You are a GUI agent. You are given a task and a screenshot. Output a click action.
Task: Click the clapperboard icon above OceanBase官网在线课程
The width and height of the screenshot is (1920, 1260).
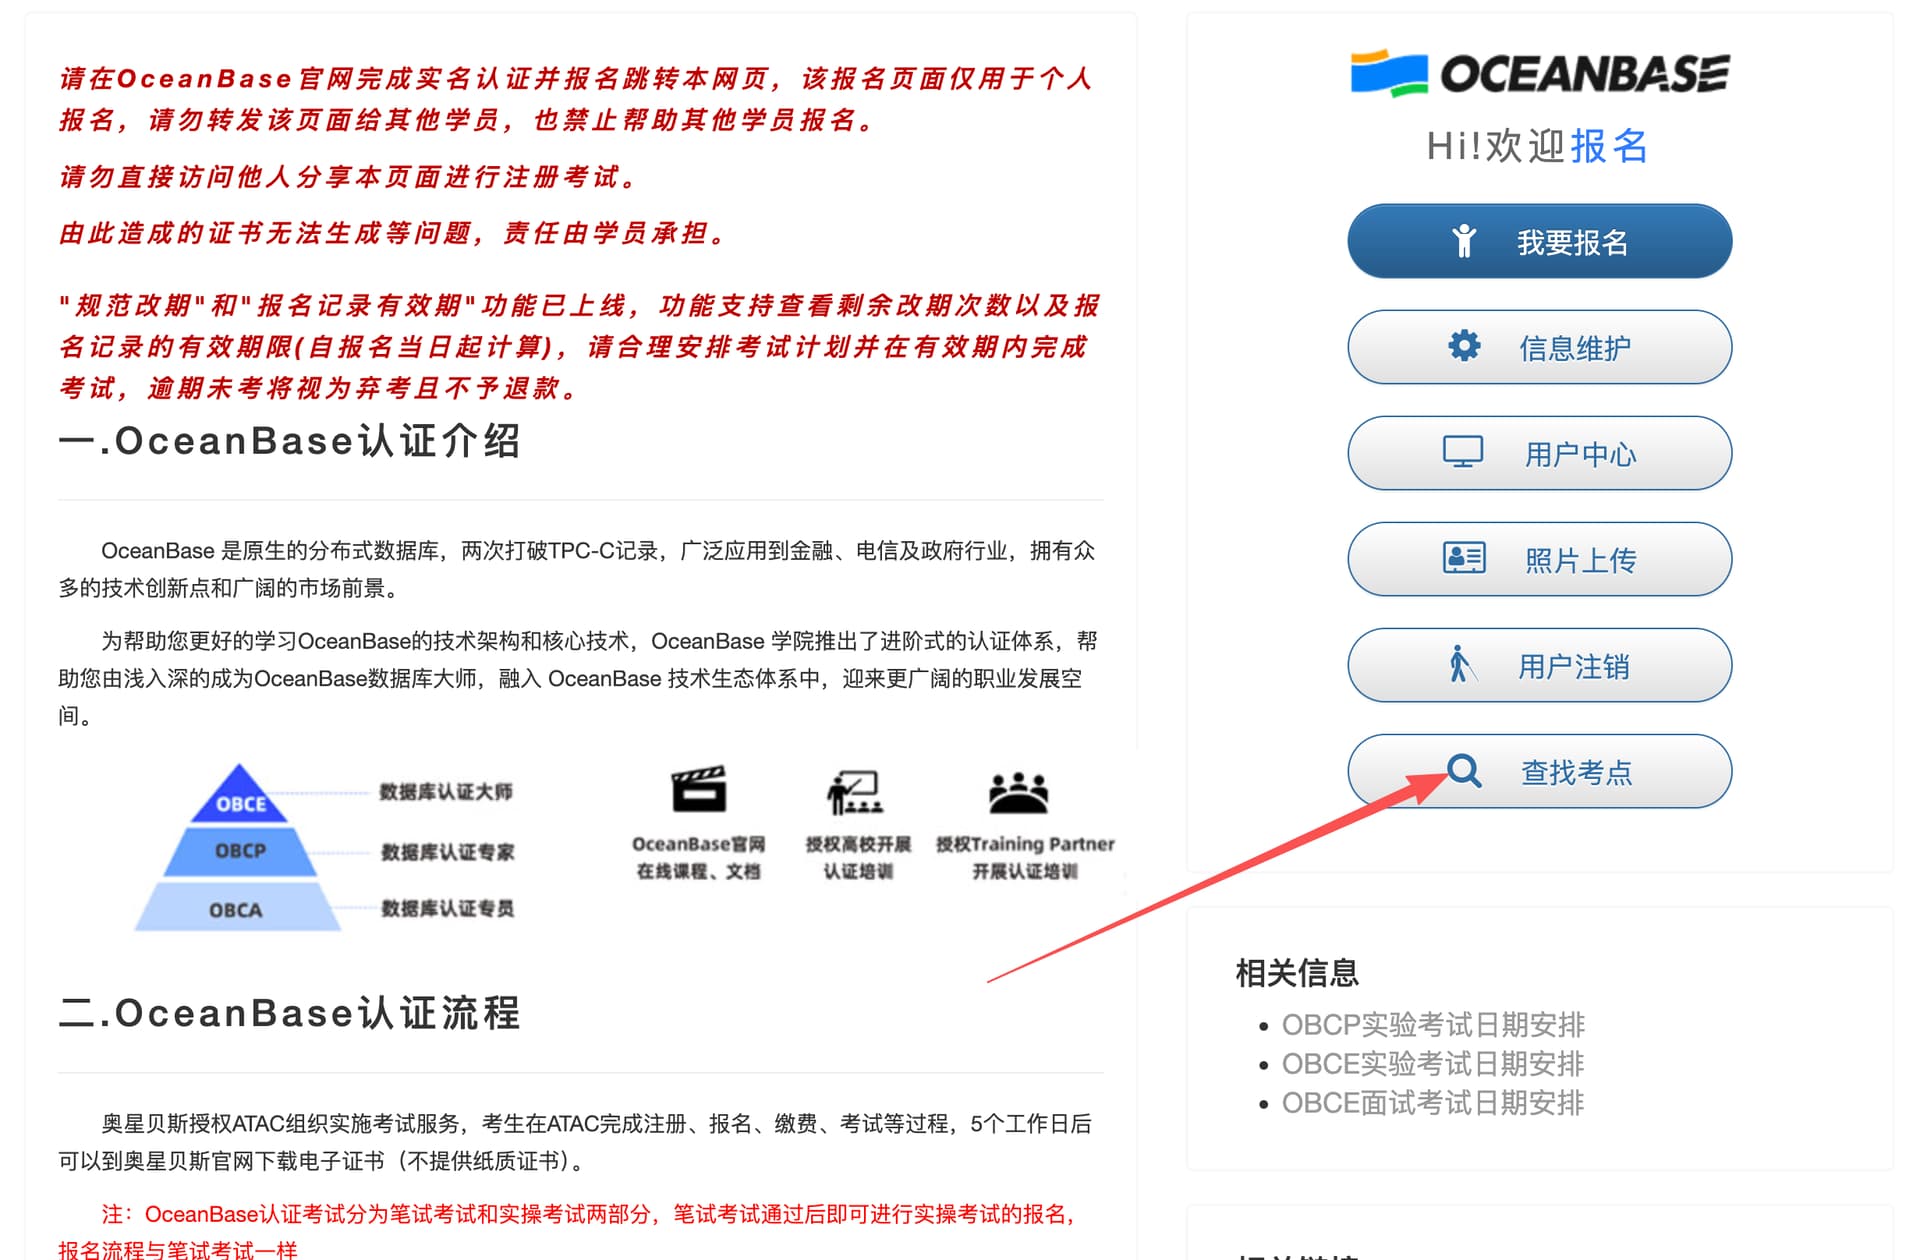point(699,790)
